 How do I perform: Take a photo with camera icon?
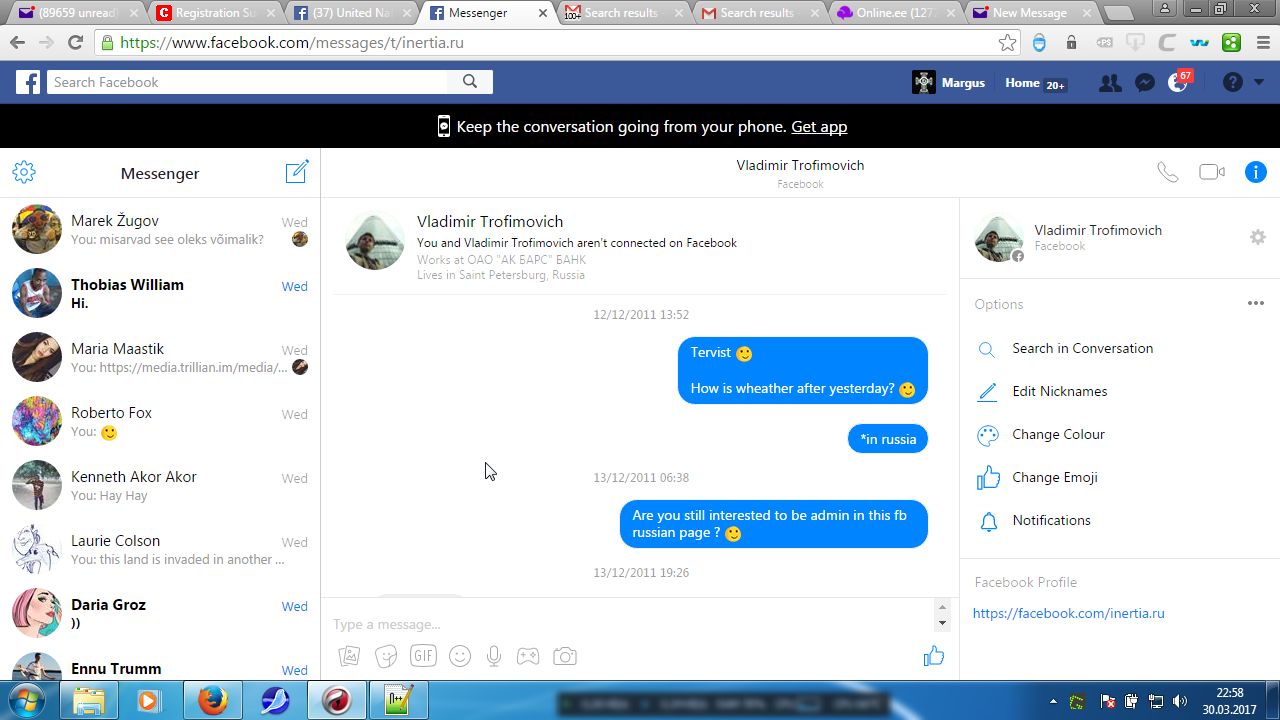click(x=565, y=656)
